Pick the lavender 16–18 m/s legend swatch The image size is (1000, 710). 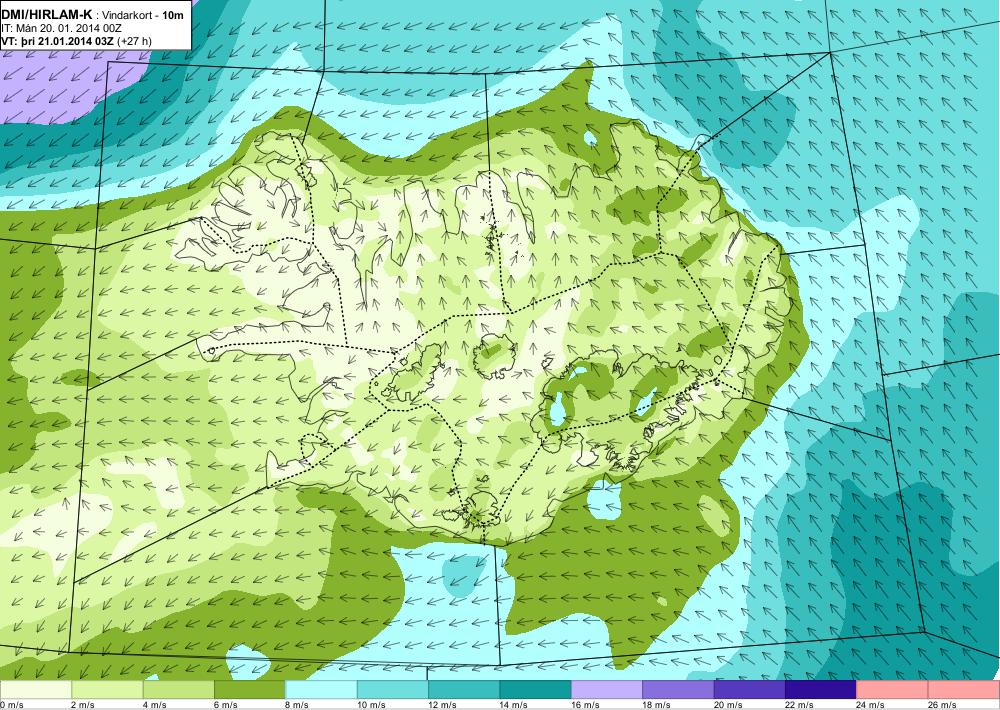click(x=607, y=690)
